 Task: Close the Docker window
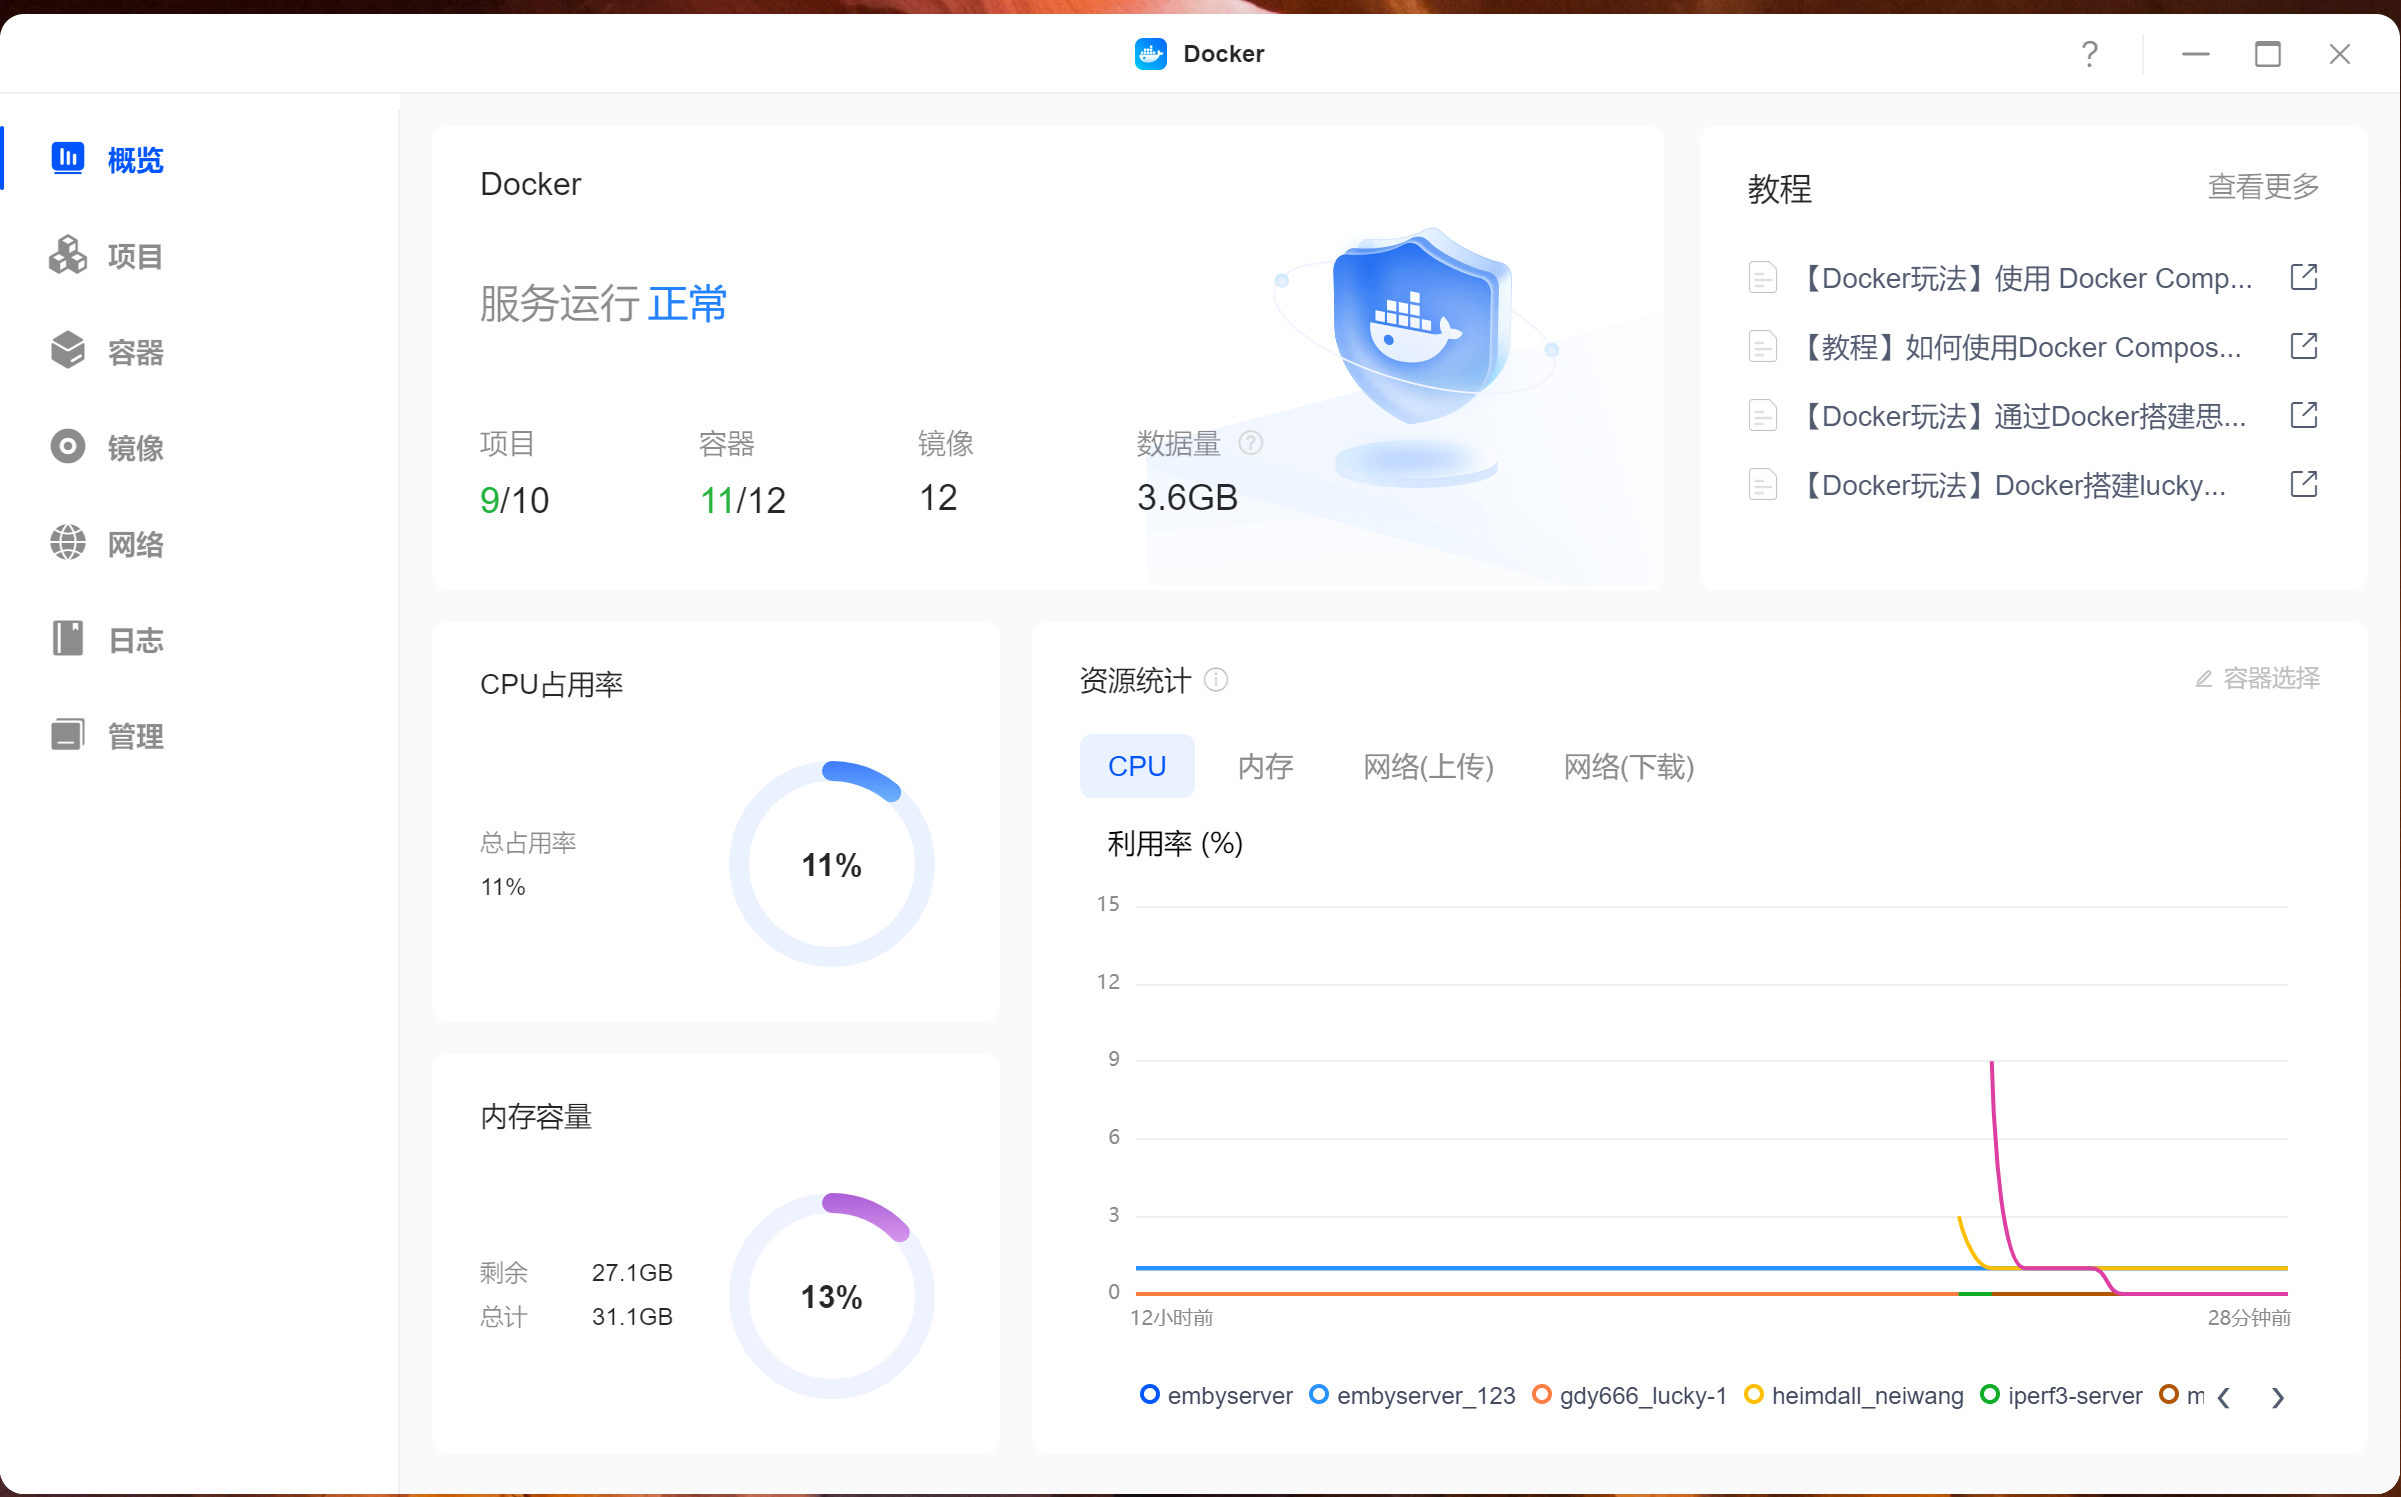2339,54
